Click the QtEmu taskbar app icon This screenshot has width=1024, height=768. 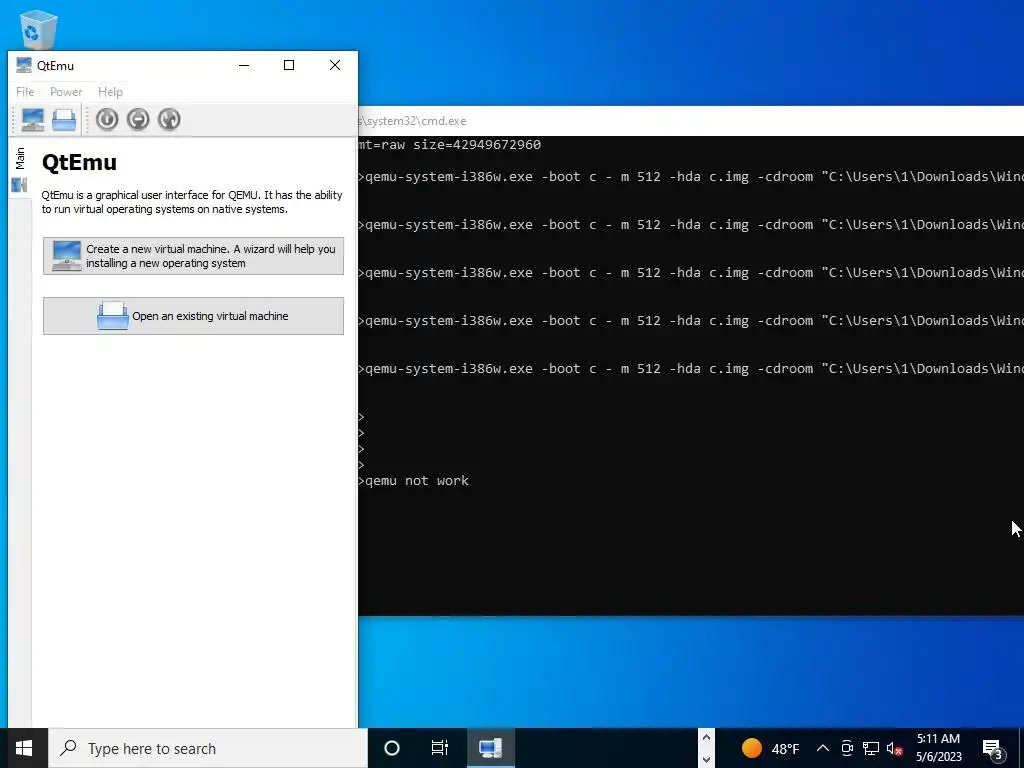click(490, 748)
